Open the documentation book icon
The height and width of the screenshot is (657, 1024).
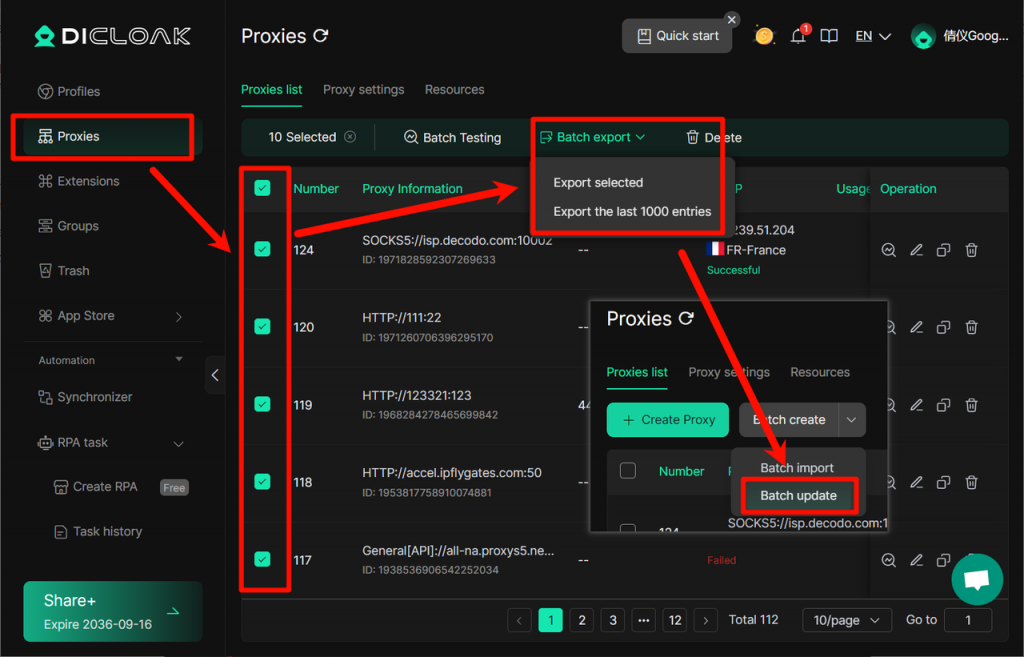click(x=829, y=36)
